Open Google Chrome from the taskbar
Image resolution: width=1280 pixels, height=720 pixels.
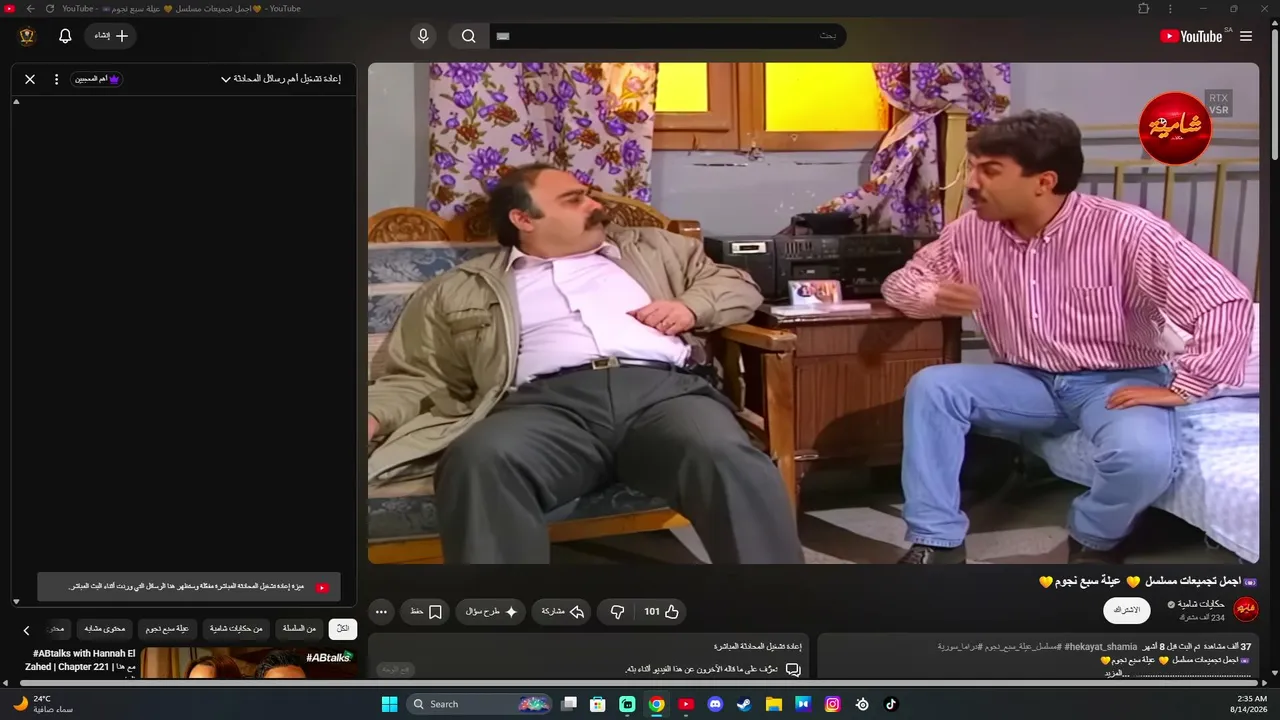point(656,704)
